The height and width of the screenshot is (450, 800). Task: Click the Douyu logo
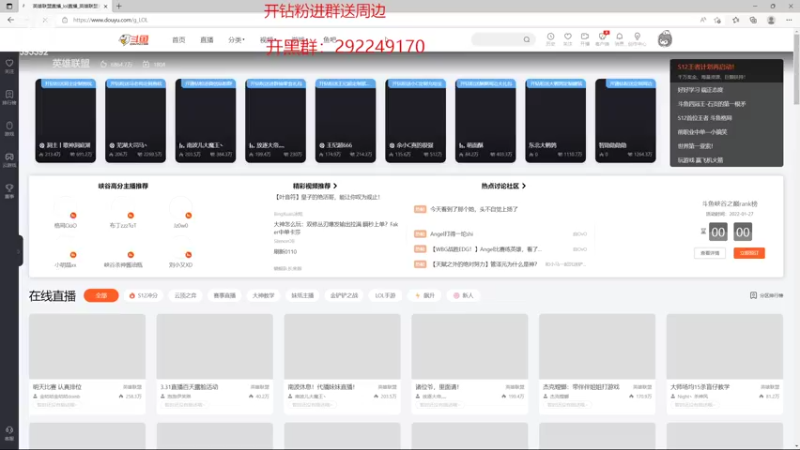coord(134,39)
